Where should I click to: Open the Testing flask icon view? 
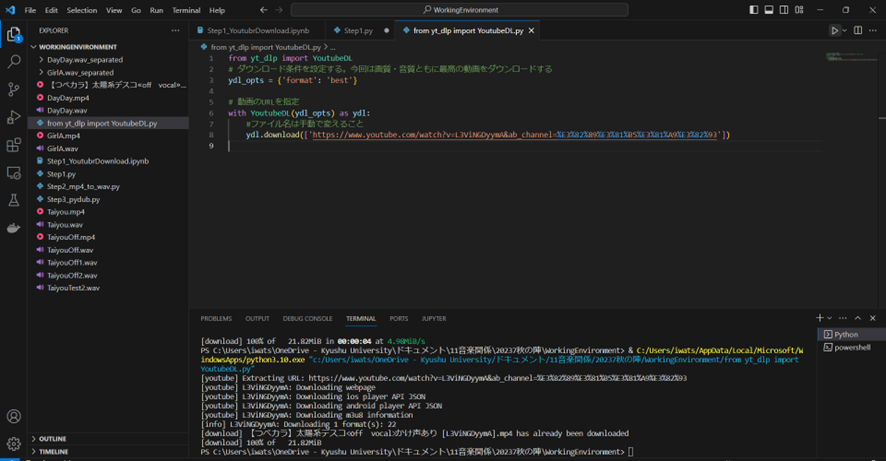[x=14, y=201]
